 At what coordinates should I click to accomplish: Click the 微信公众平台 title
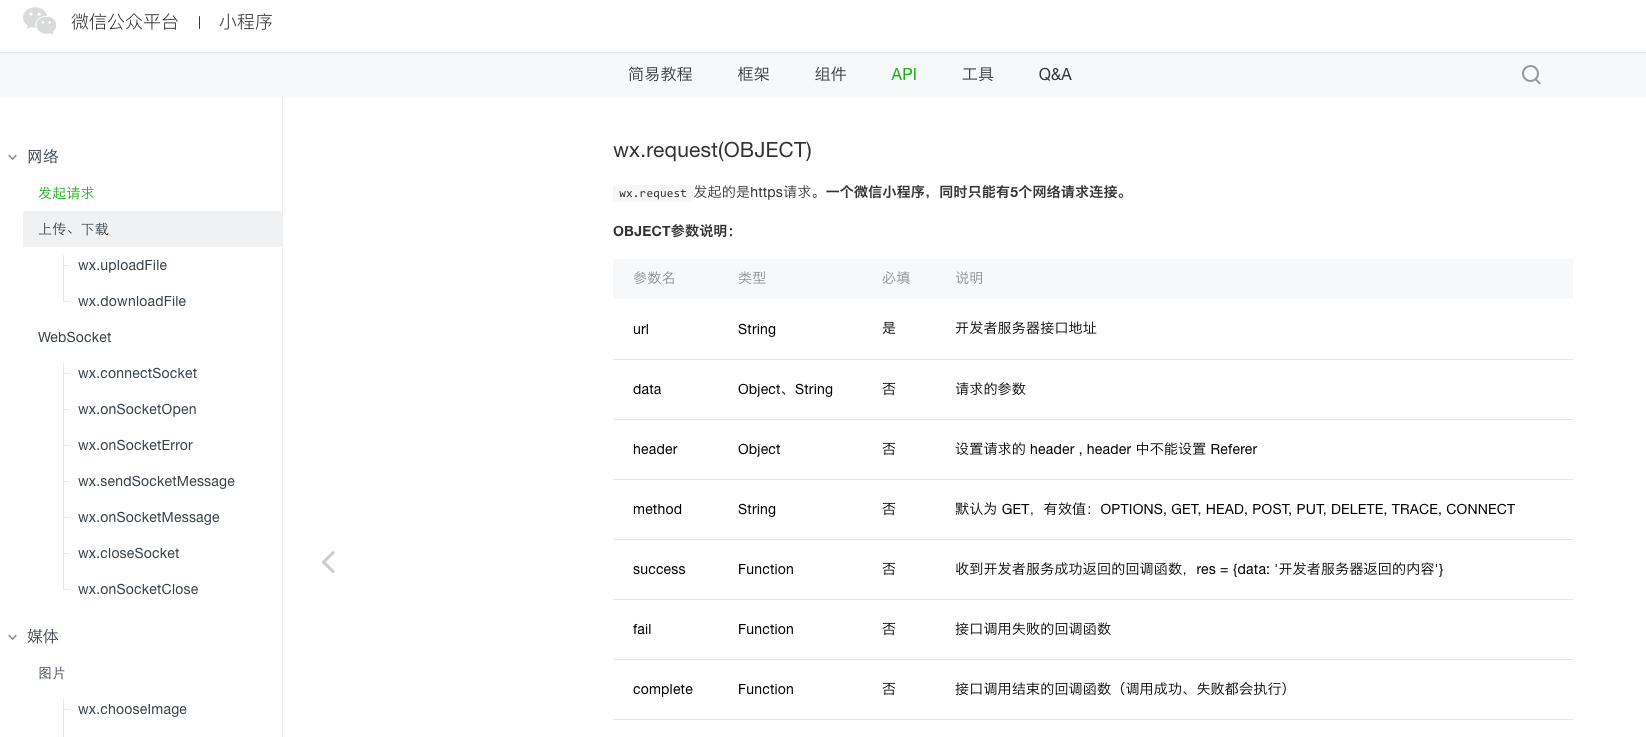(x=124, y=22)
